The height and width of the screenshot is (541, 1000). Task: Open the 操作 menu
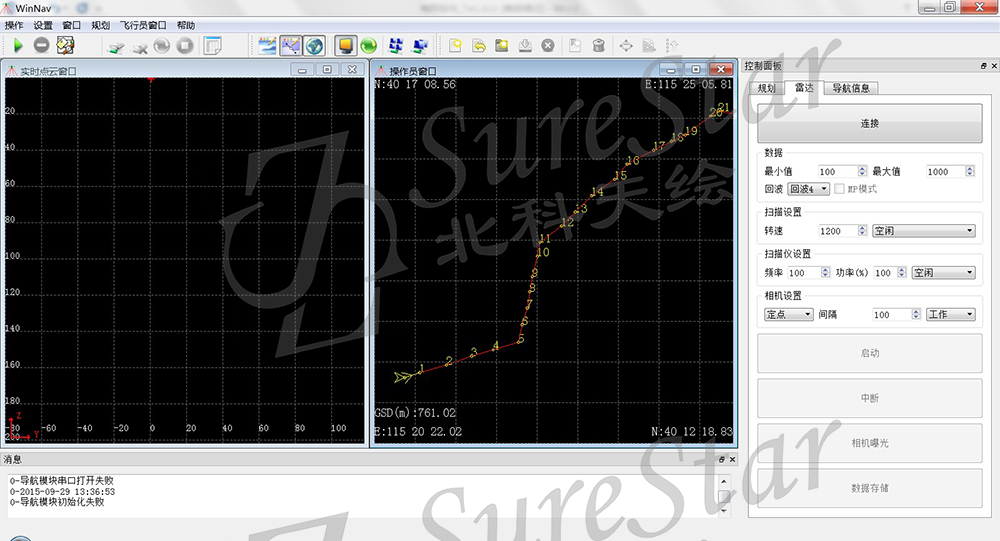(14, 26)
